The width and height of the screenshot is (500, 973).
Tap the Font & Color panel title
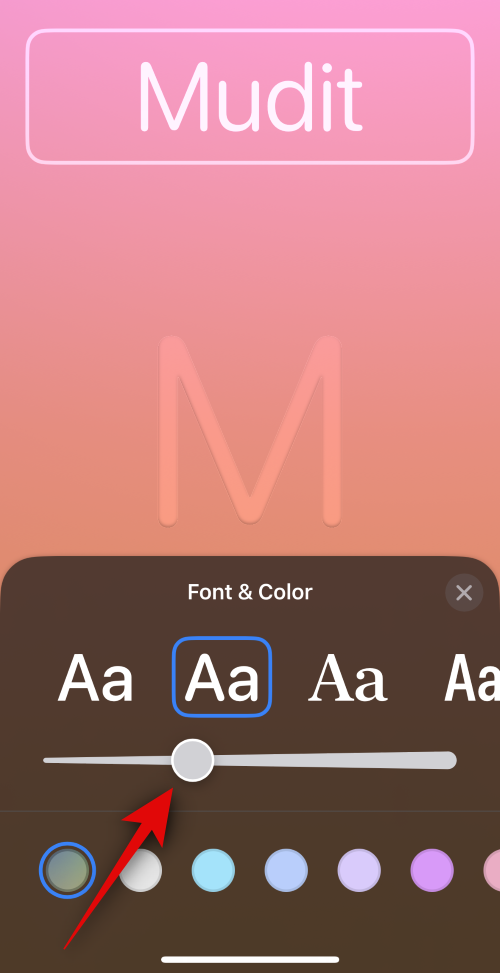pyautogui.click(x=250, y=592)
